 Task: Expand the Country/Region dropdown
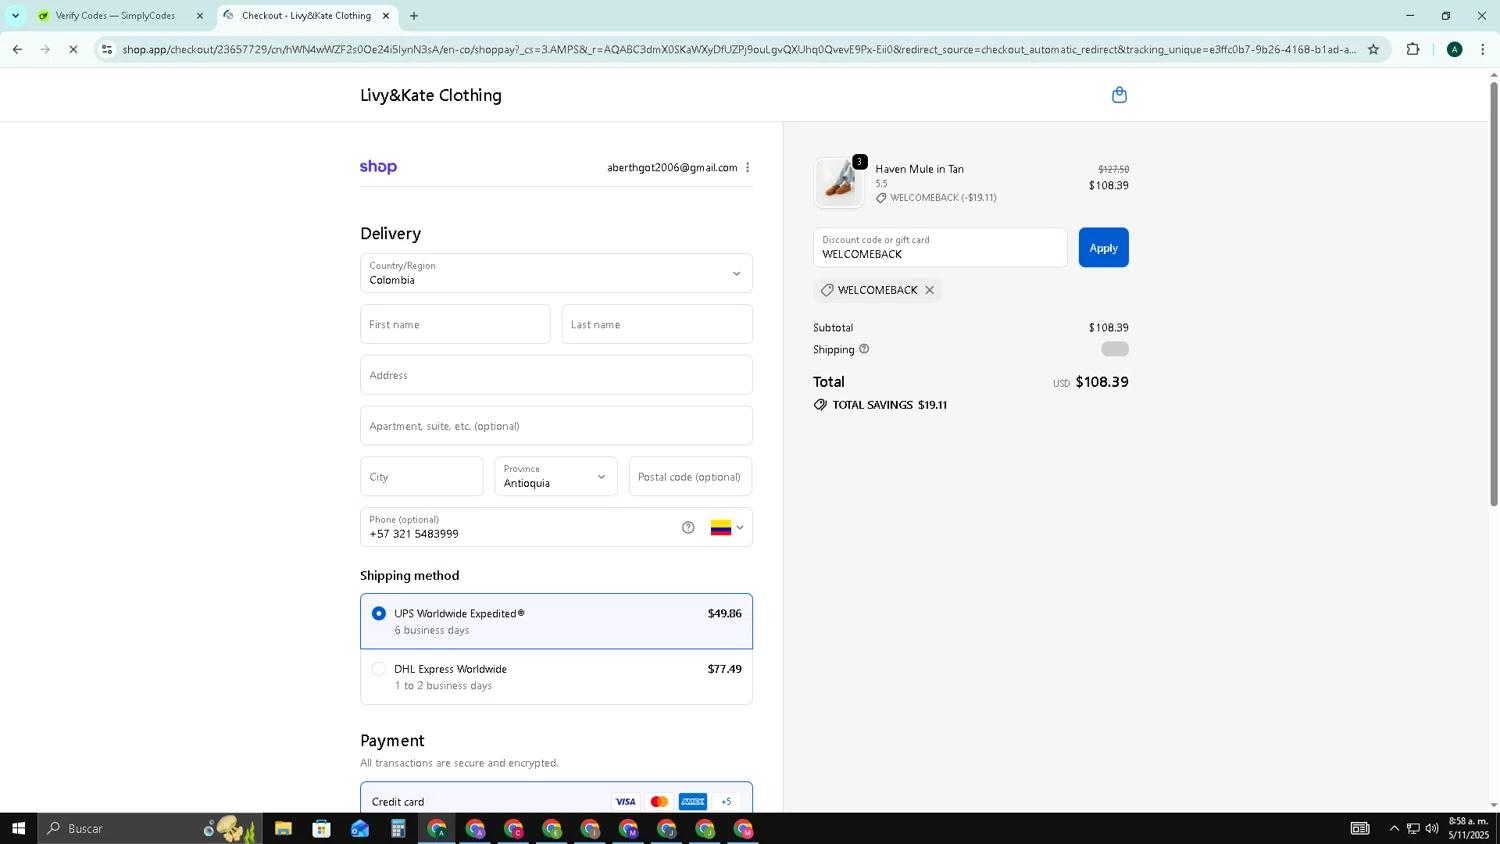[556, 273]
